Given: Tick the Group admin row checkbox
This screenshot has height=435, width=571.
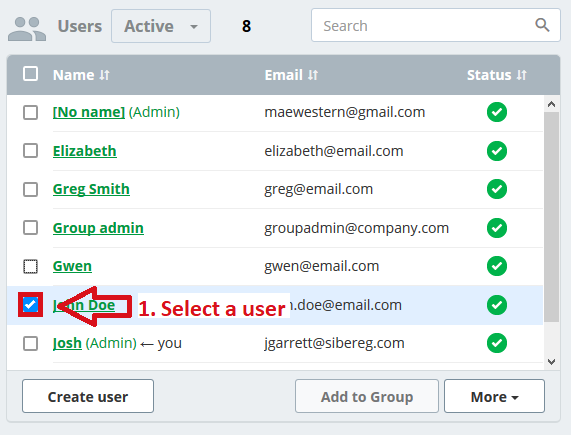Looking at the screenshot, I should tap(31, 228).
